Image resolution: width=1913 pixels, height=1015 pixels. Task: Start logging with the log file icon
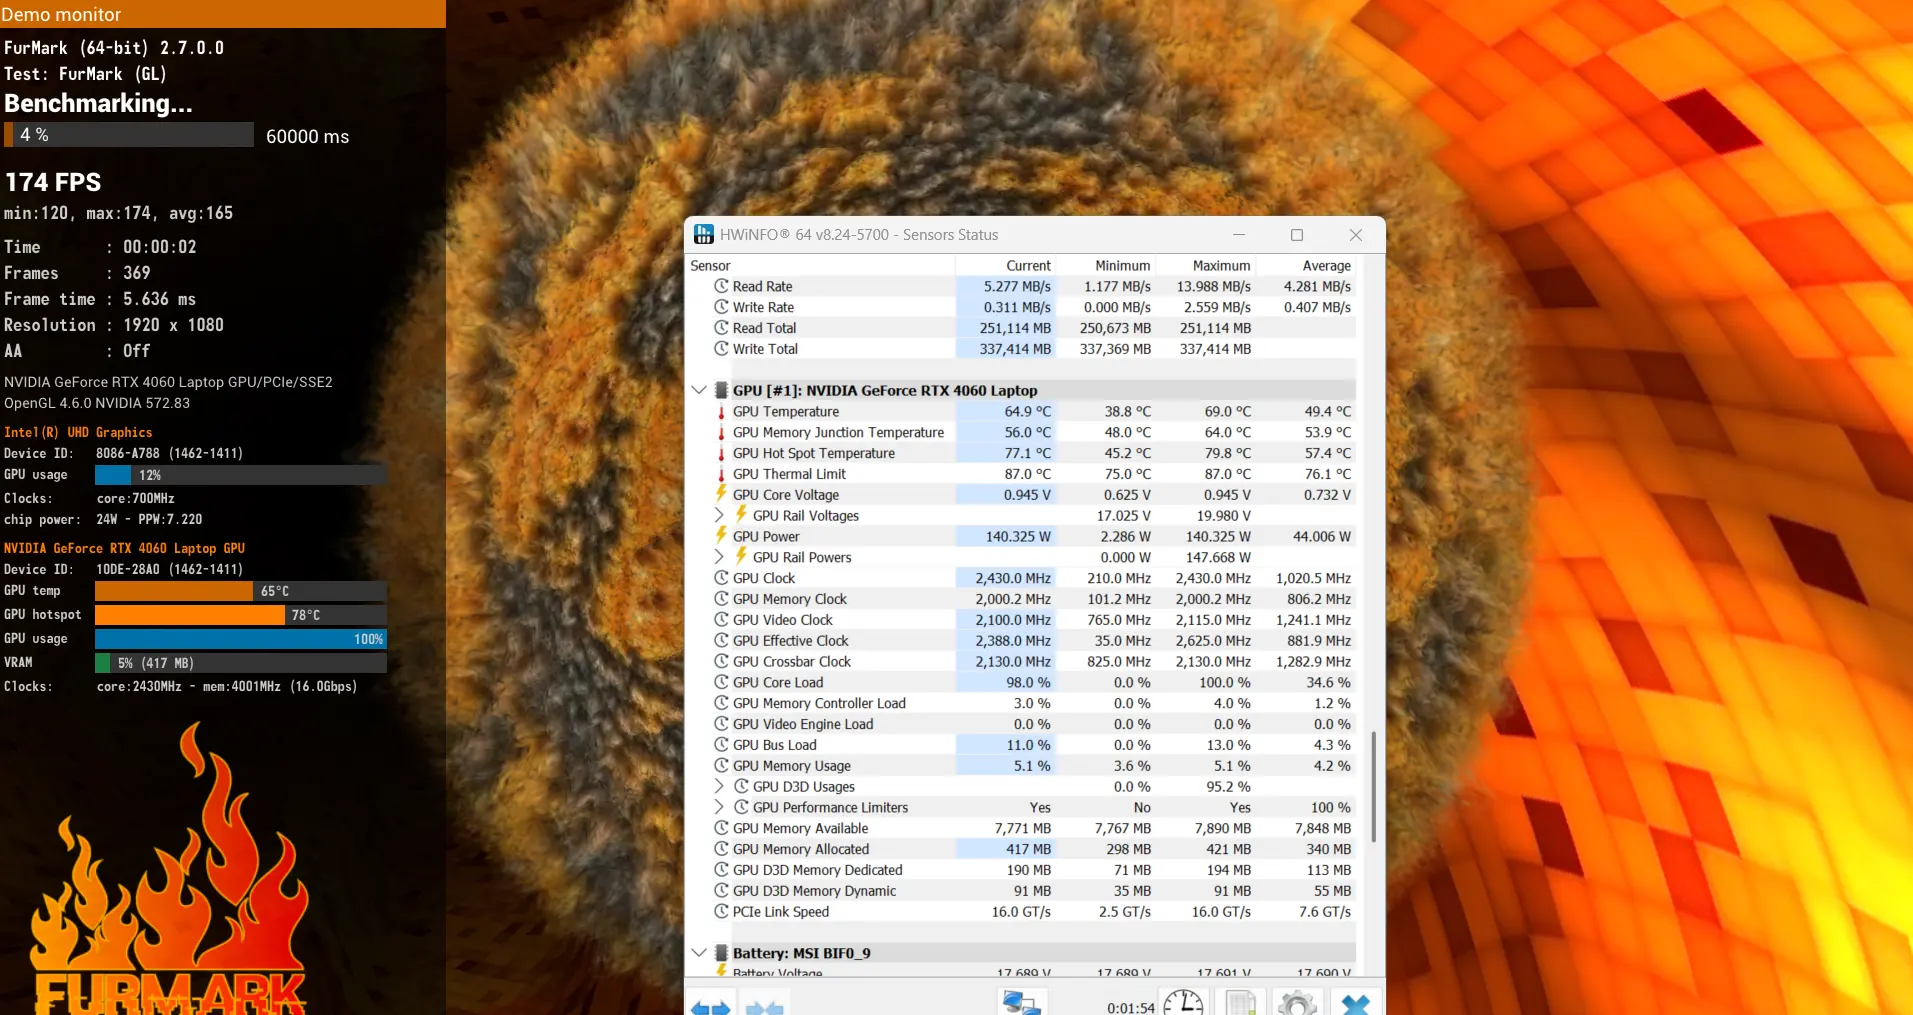pos(1240,1003)
